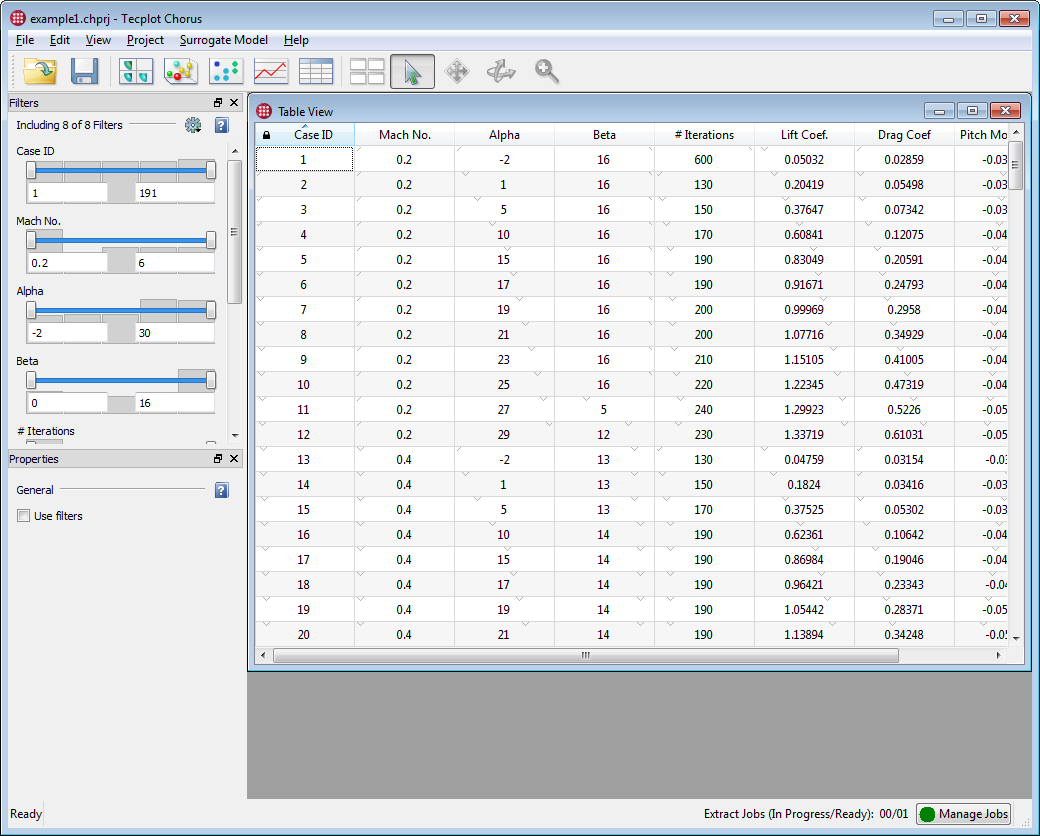Open 2D scatter plot toolbar icon

click(226, 71)
